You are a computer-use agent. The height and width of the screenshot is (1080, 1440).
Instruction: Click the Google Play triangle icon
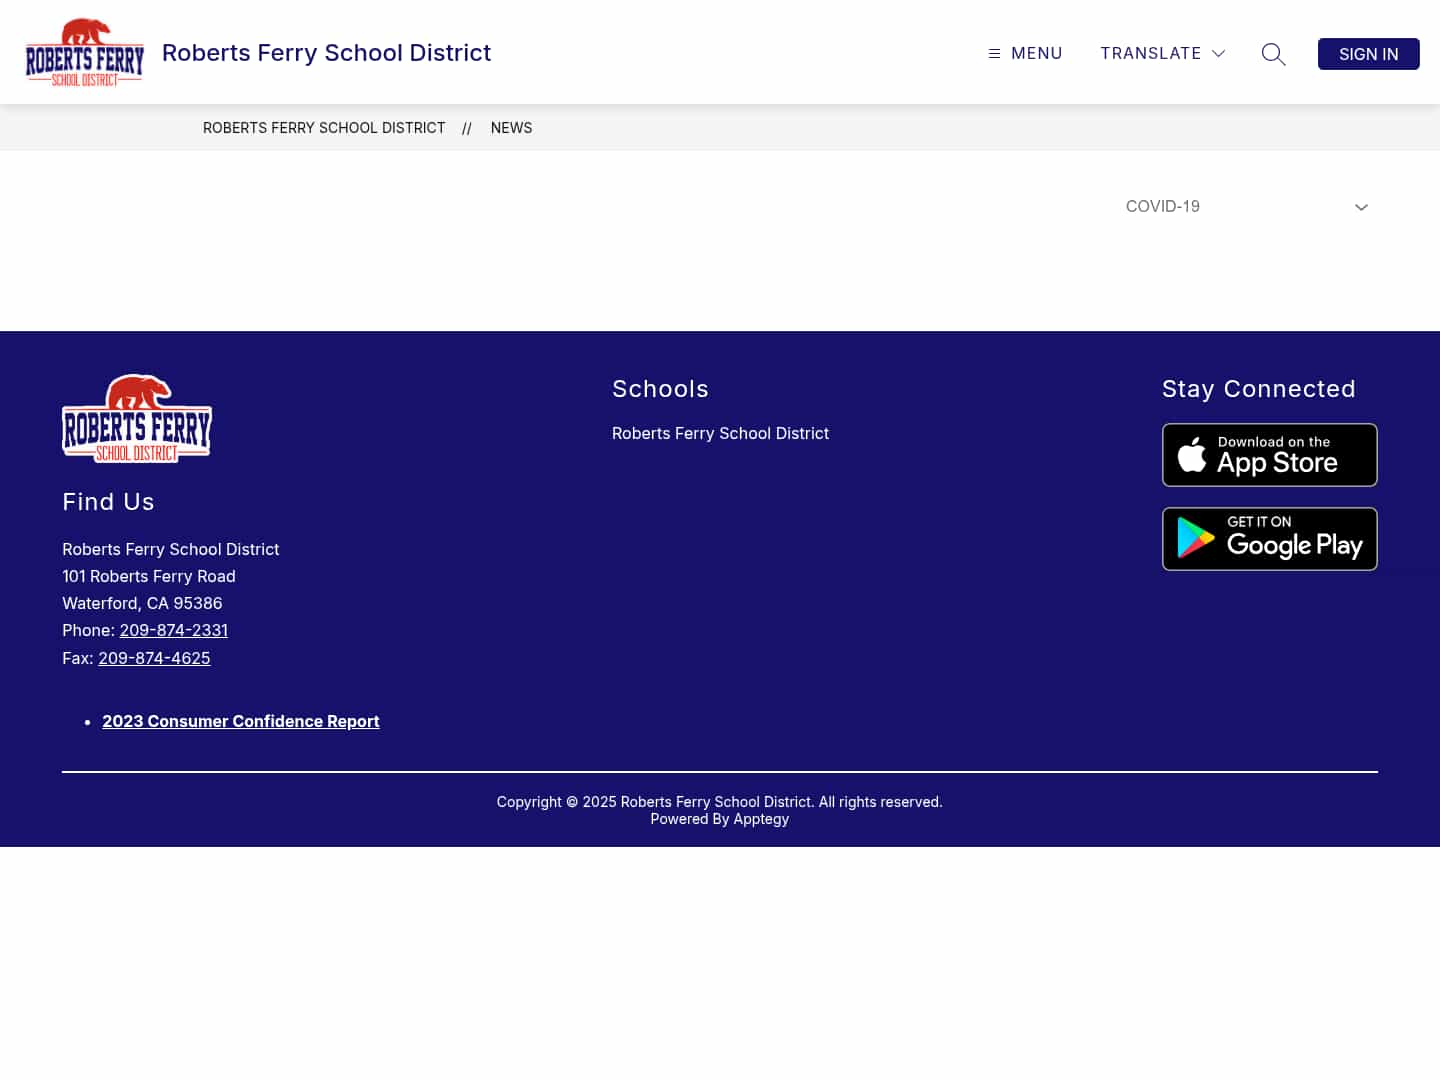pos(1193,539)
